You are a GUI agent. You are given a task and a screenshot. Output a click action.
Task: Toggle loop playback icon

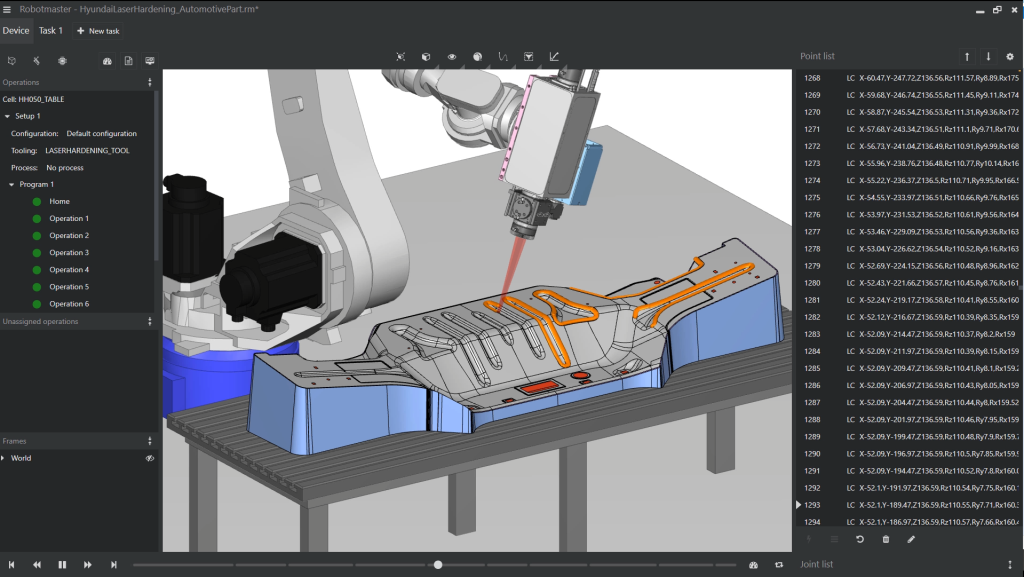779,565
